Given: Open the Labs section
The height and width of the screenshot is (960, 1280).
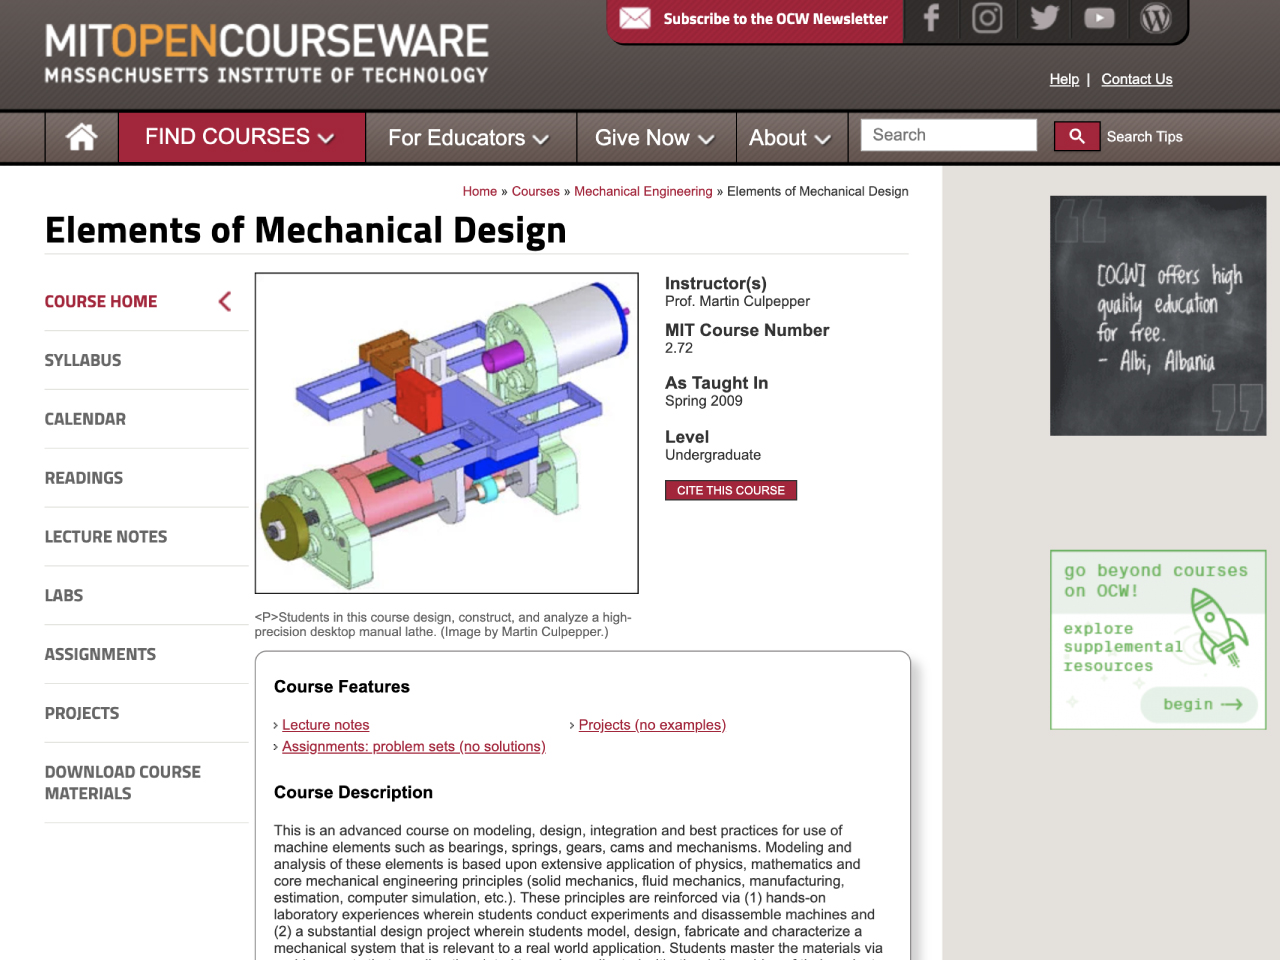Looking at the screenshot, I should tap(64, 596).
